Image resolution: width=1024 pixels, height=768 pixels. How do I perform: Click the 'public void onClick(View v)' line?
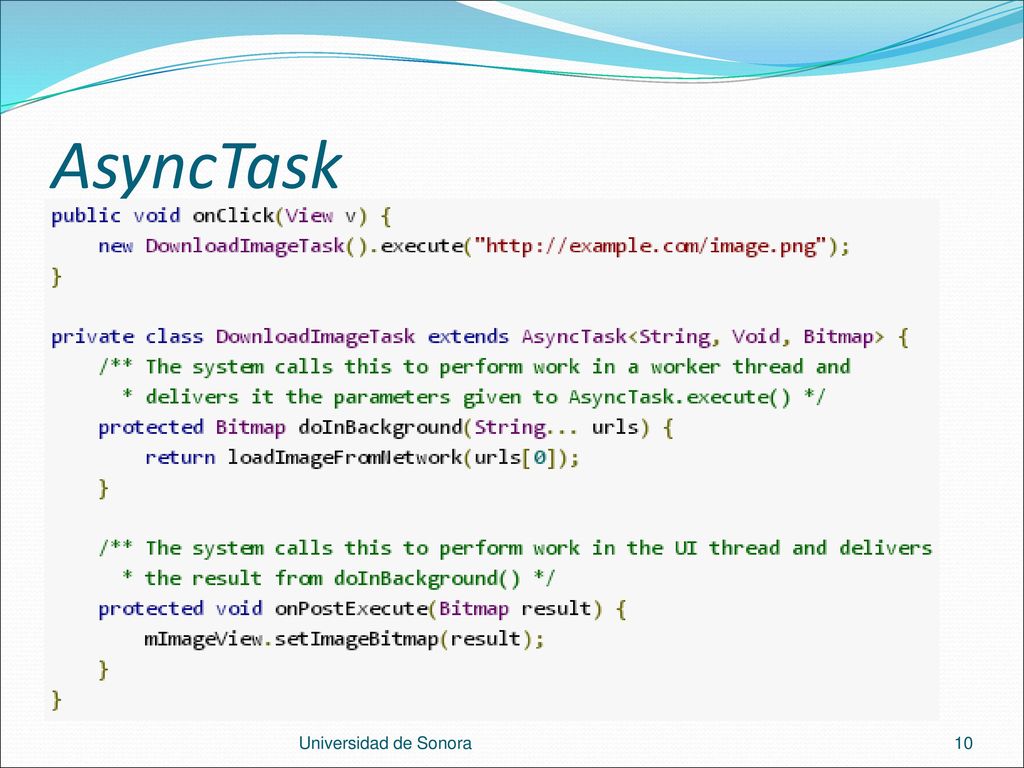[221, 216]
